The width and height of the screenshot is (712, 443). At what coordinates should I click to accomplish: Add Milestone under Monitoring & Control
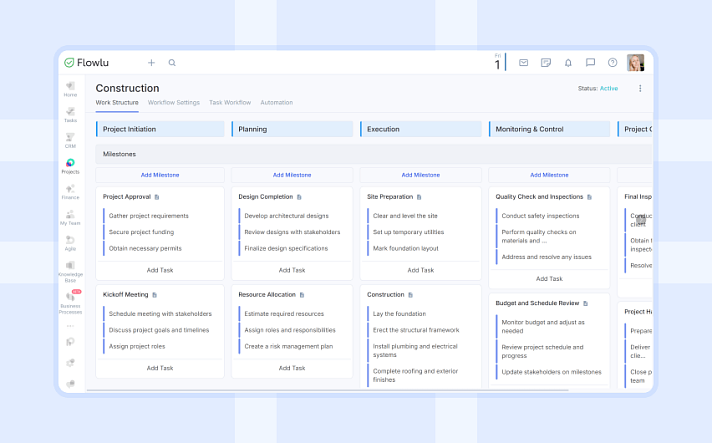(x=549, y=175)
